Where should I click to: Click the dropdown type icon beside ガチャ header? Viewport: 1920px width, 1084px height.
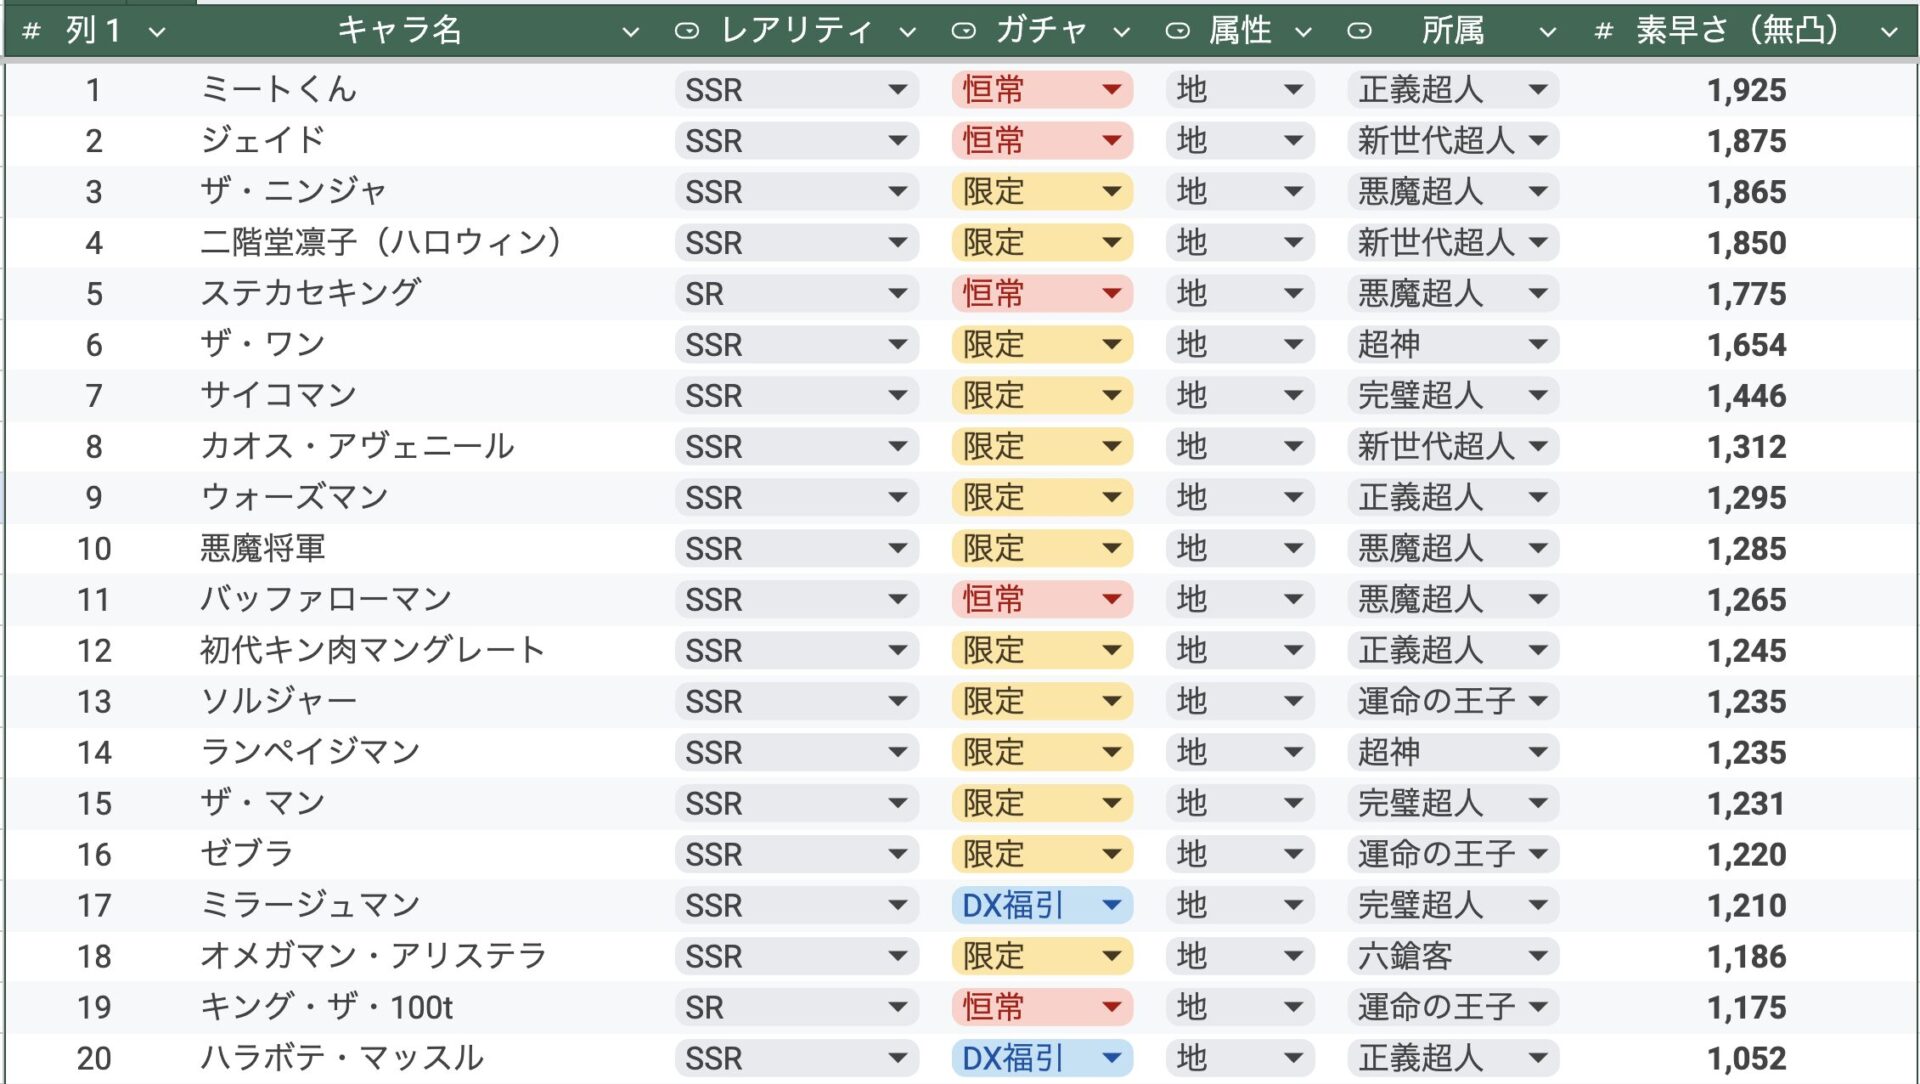[963, 32]
